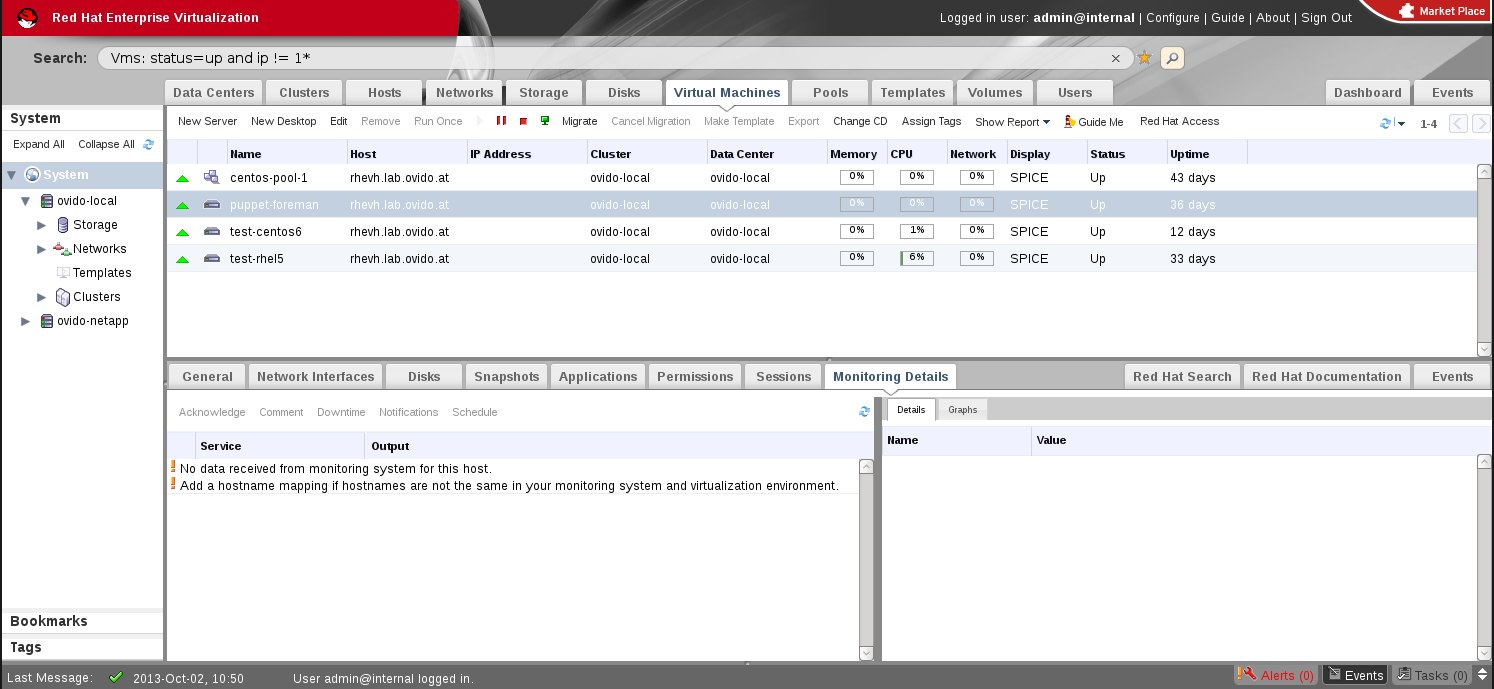Refresh the monitoring details pane
The width and height of the screenshot is (1494, 689).
[x=864, y=412]
